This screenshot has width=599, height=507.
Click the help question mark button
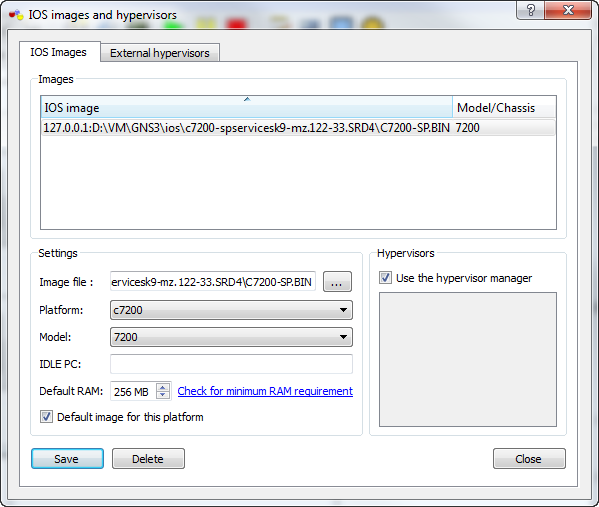pos(530,10)
